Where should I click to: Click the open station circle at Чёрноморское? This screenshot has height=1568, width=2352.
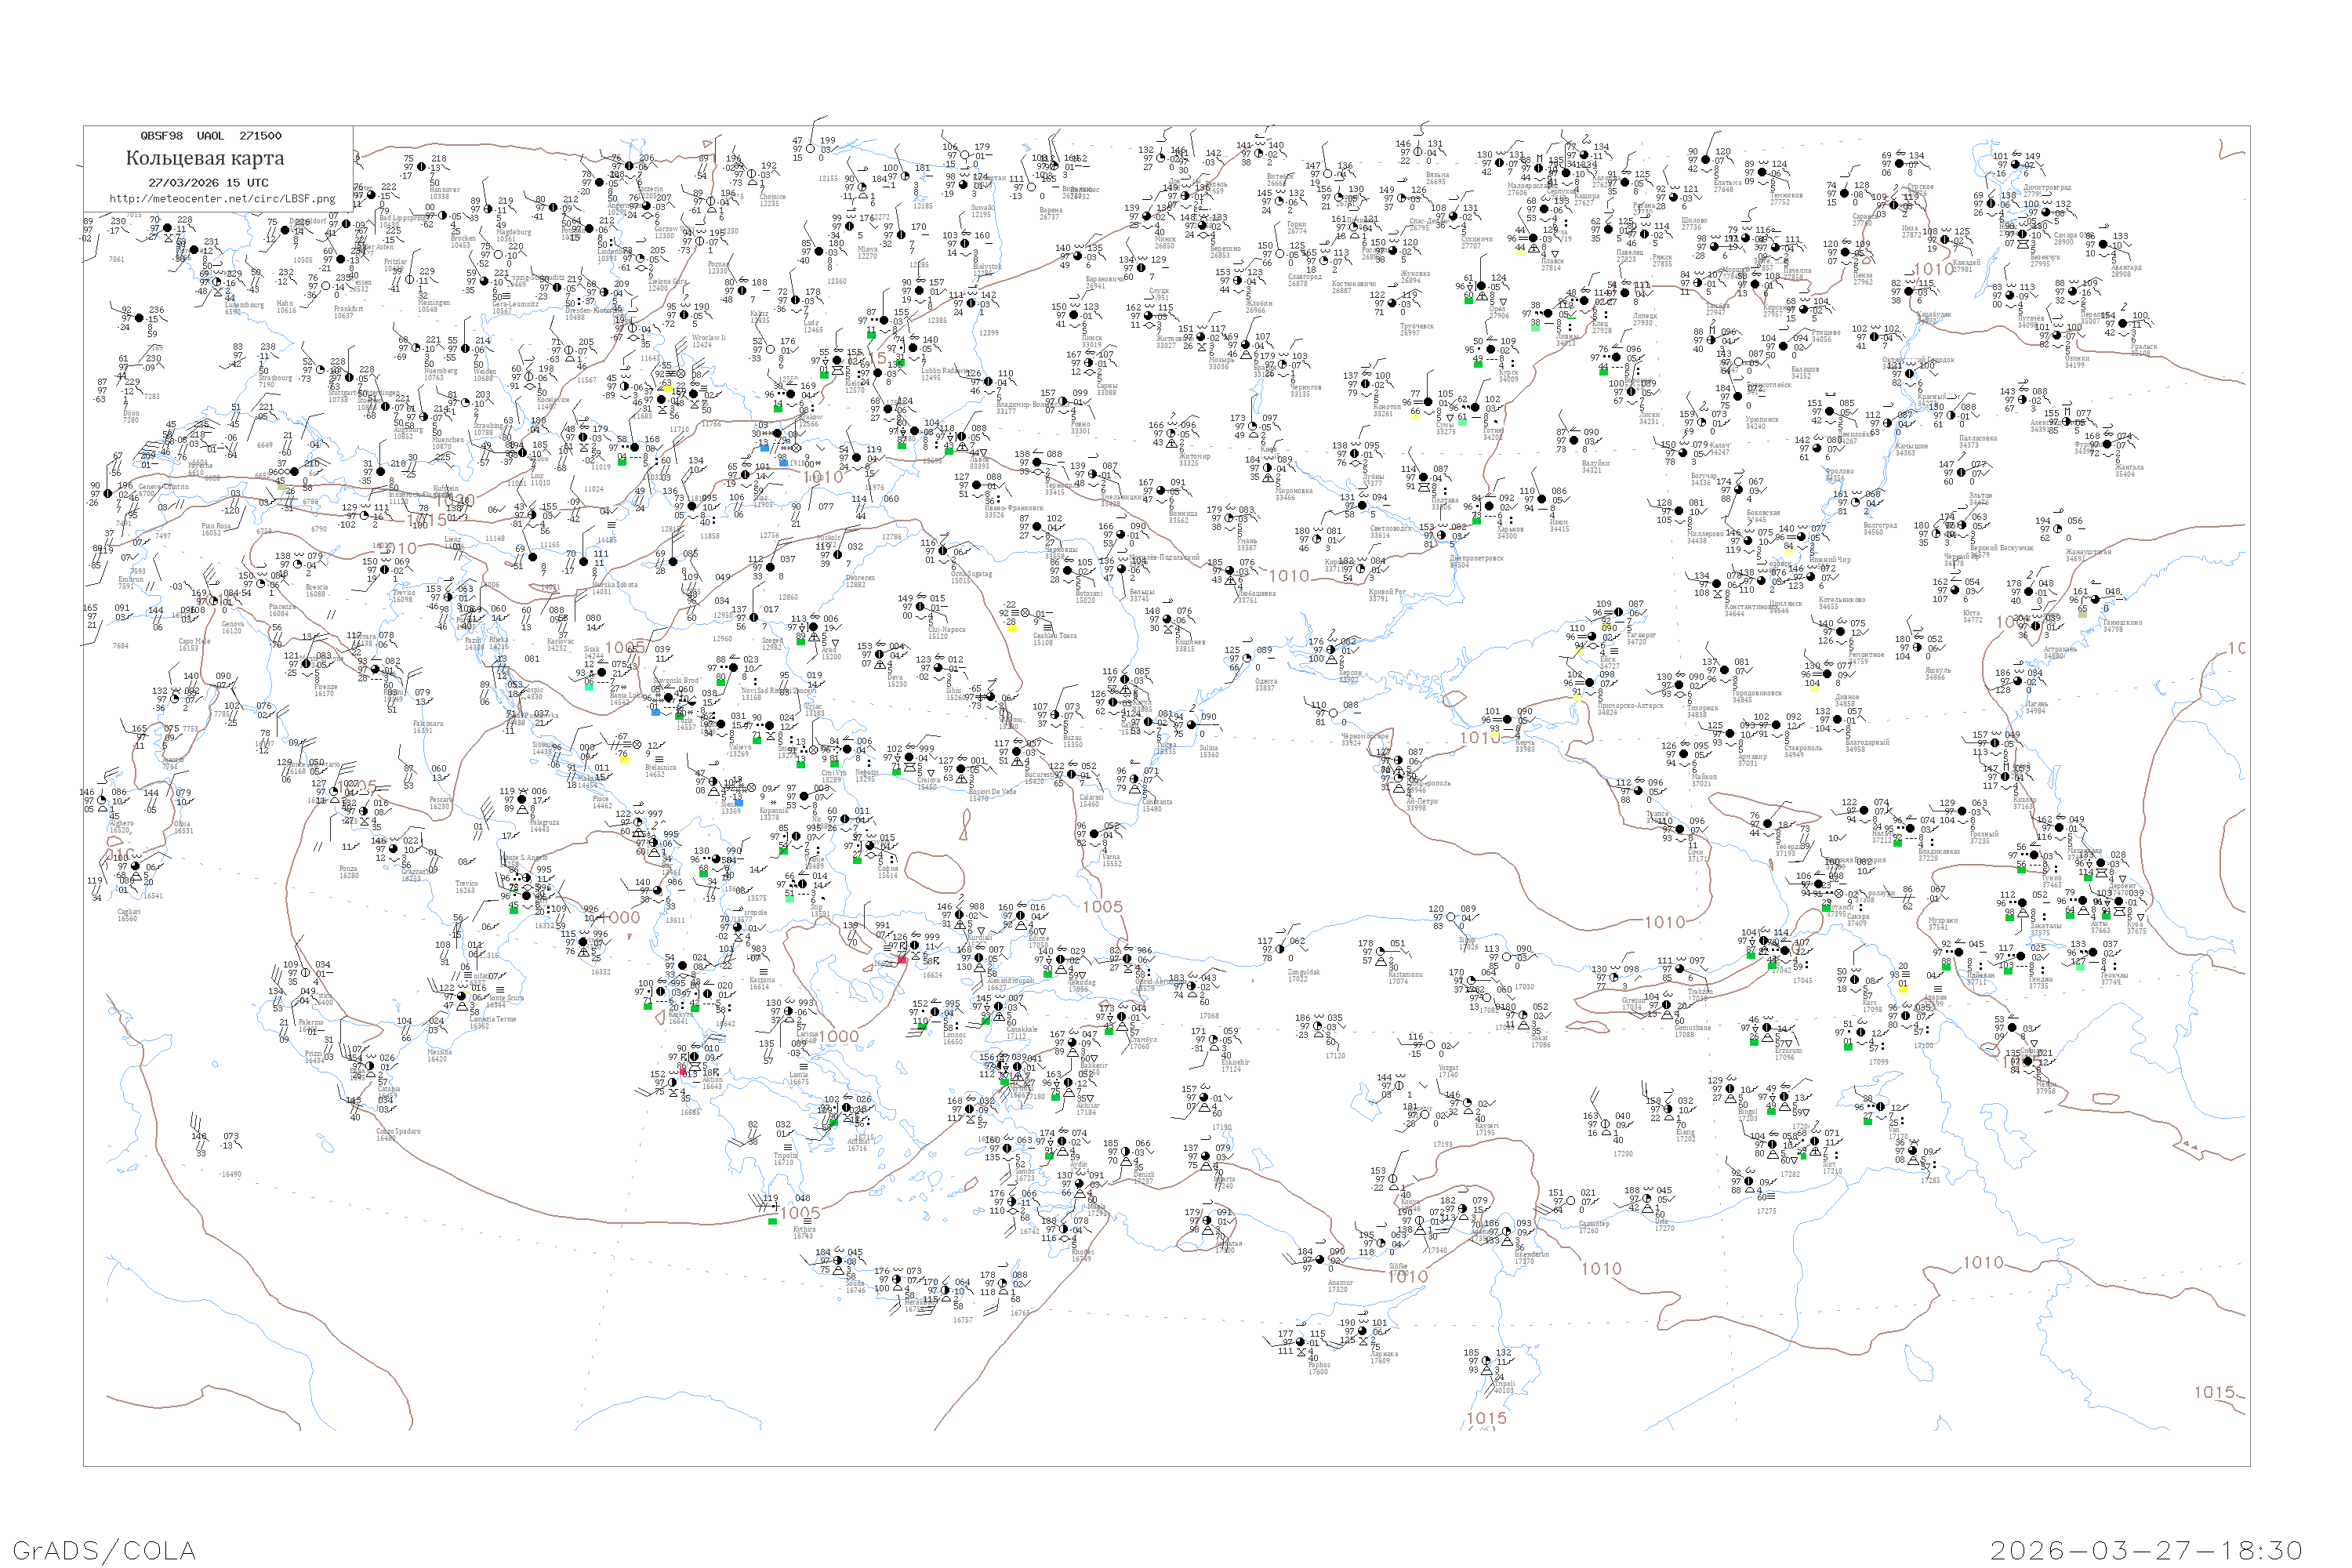[1333, 713]
